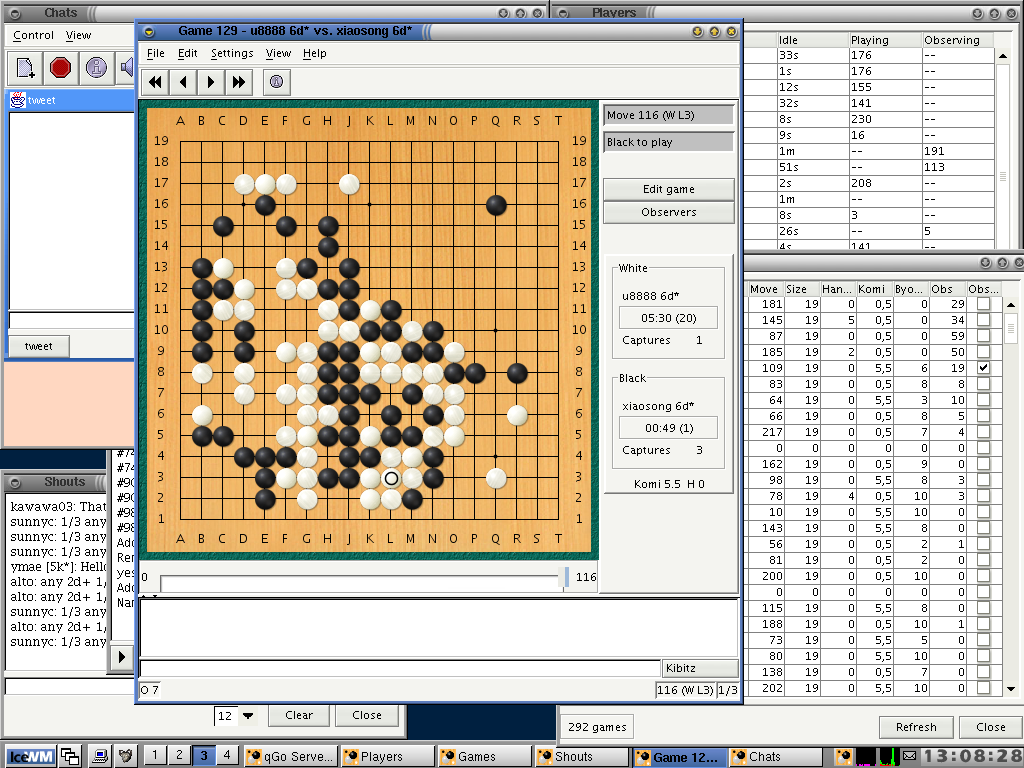Click the purple info icon in Chats toolbar
Viewport: 1024px width, 768px height.
pyautogui.click(x=96, y=68)
